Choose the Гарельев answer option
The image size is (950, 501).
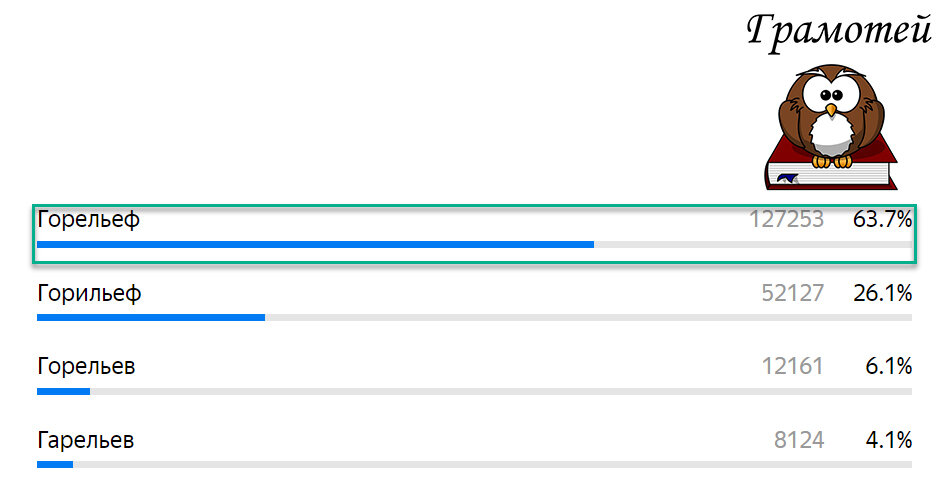[85, 440]
